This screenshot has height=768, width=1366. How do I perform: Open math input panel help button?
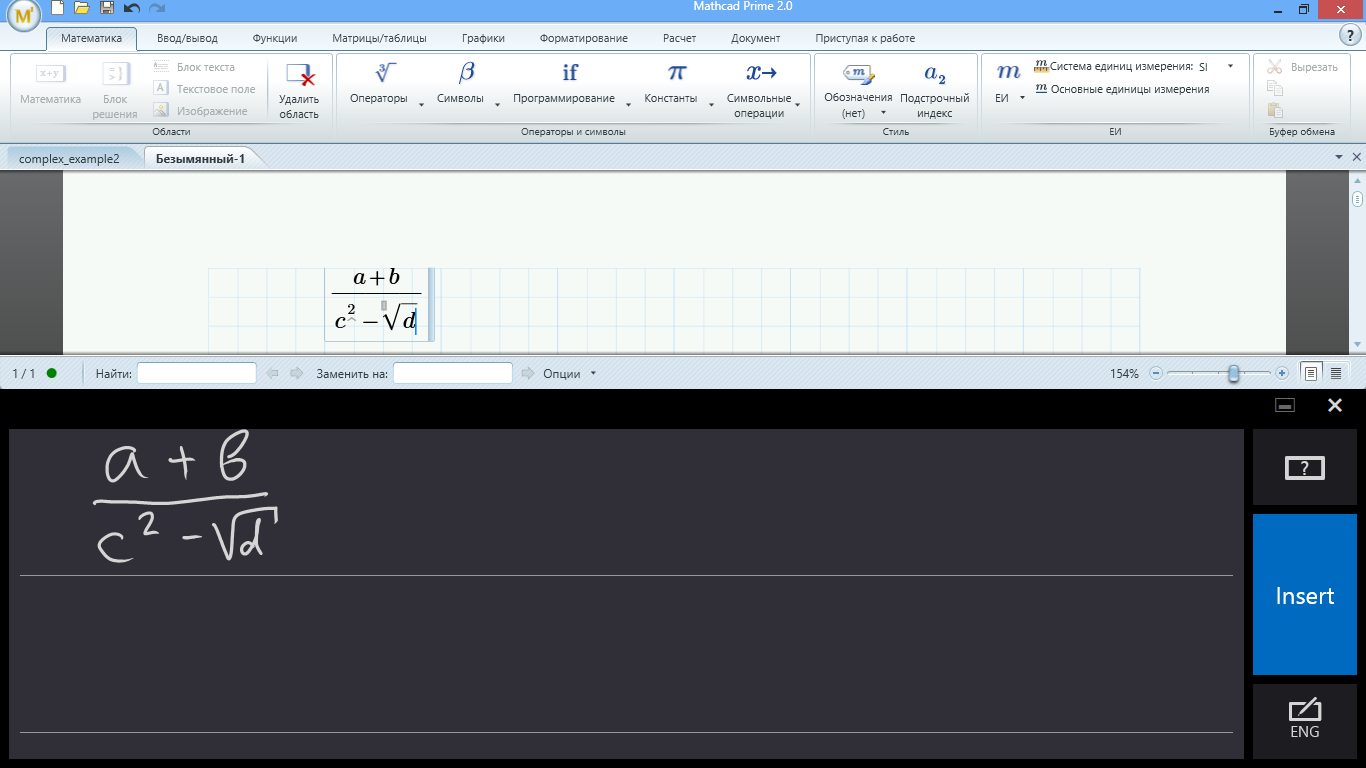1305,468
